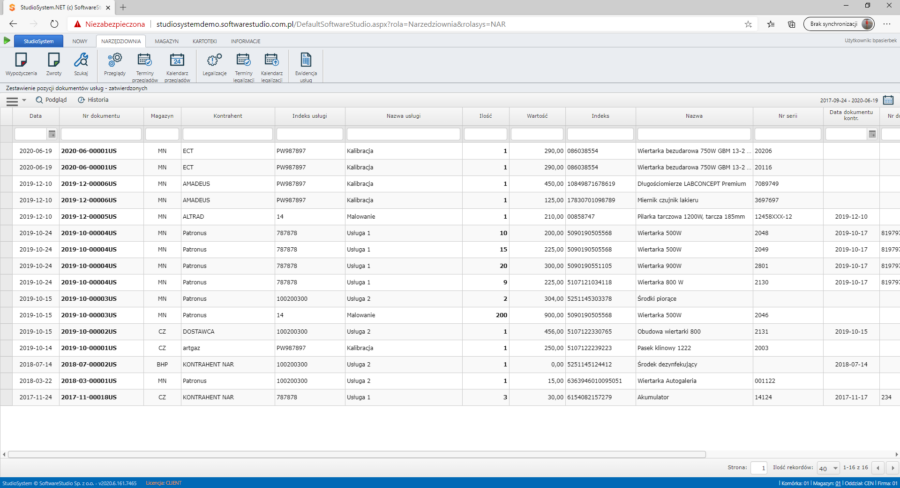This screenshot has width=900, height=488.
Task: Click the green play icon
Action: click(x=7, y=41)
